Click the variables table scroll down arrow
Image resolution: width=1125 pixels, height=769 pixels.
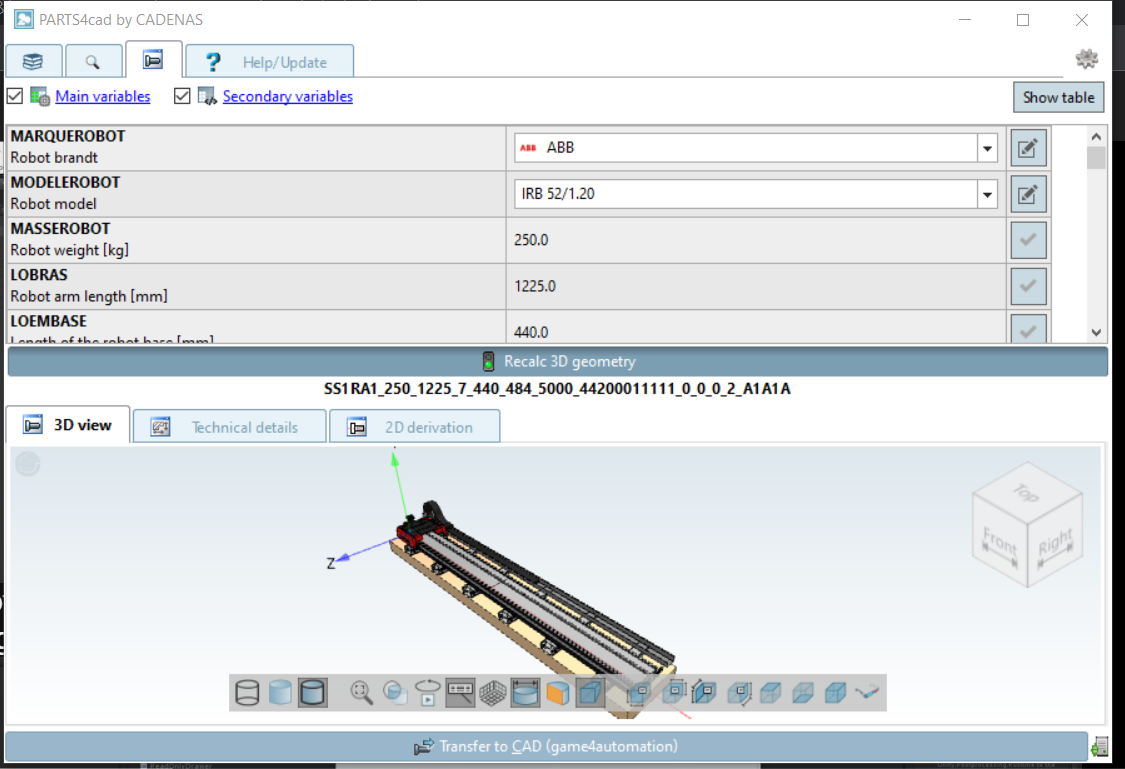click(x=1096, y=332)
